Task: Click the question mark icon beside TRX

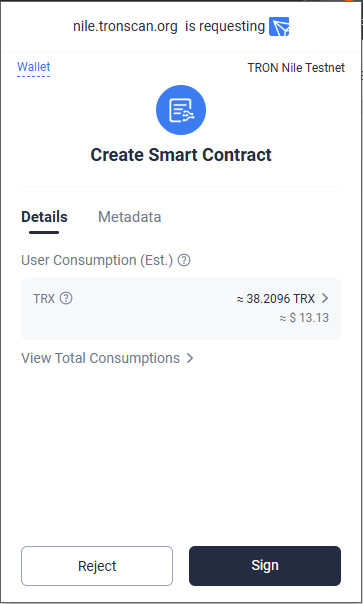Action: tap(66, 298)
